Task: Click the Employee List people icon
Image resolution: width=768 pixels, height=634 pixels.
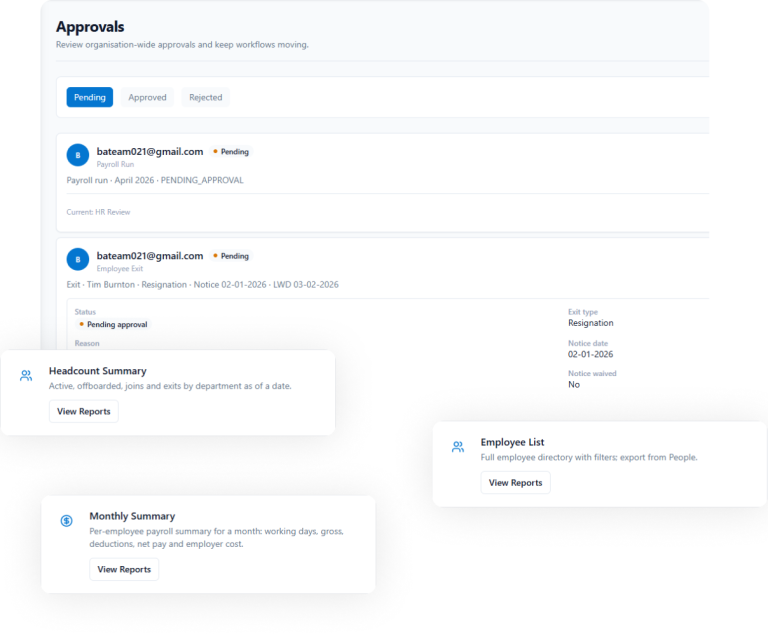Action: tap(457, 446)
